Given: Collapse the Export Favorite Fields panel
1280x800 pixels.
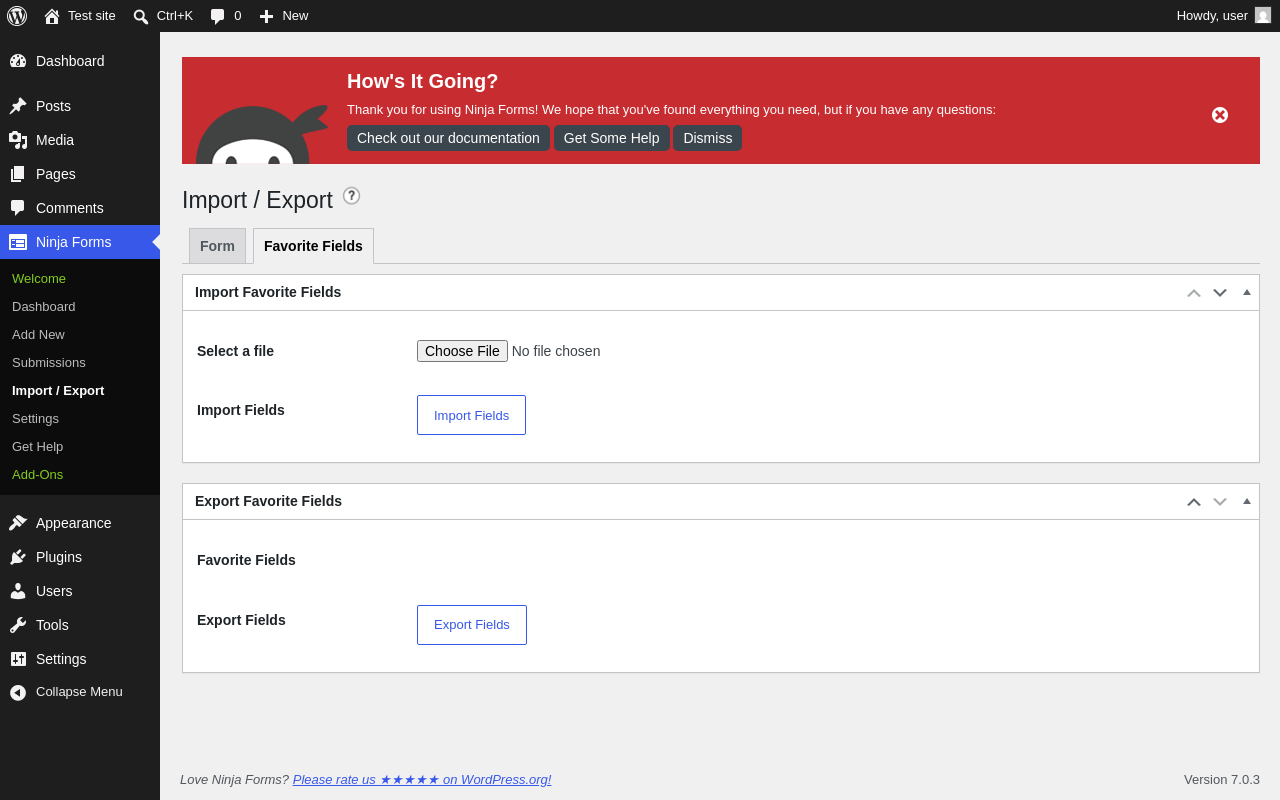Looking at the screenshot, I should [x=1247, y=501].
